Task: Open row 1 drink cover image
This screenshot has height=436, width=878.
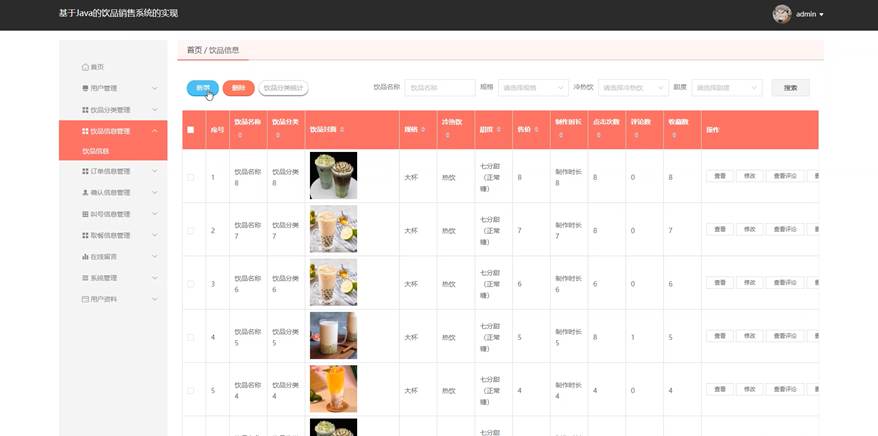Action: point(333,175)
